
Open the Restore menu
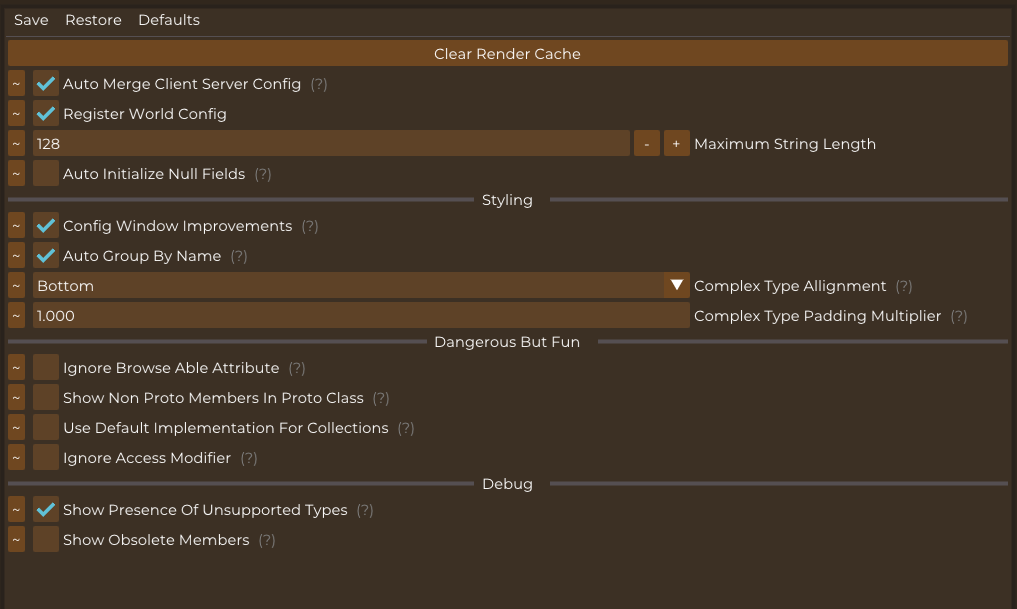(93, 20)
